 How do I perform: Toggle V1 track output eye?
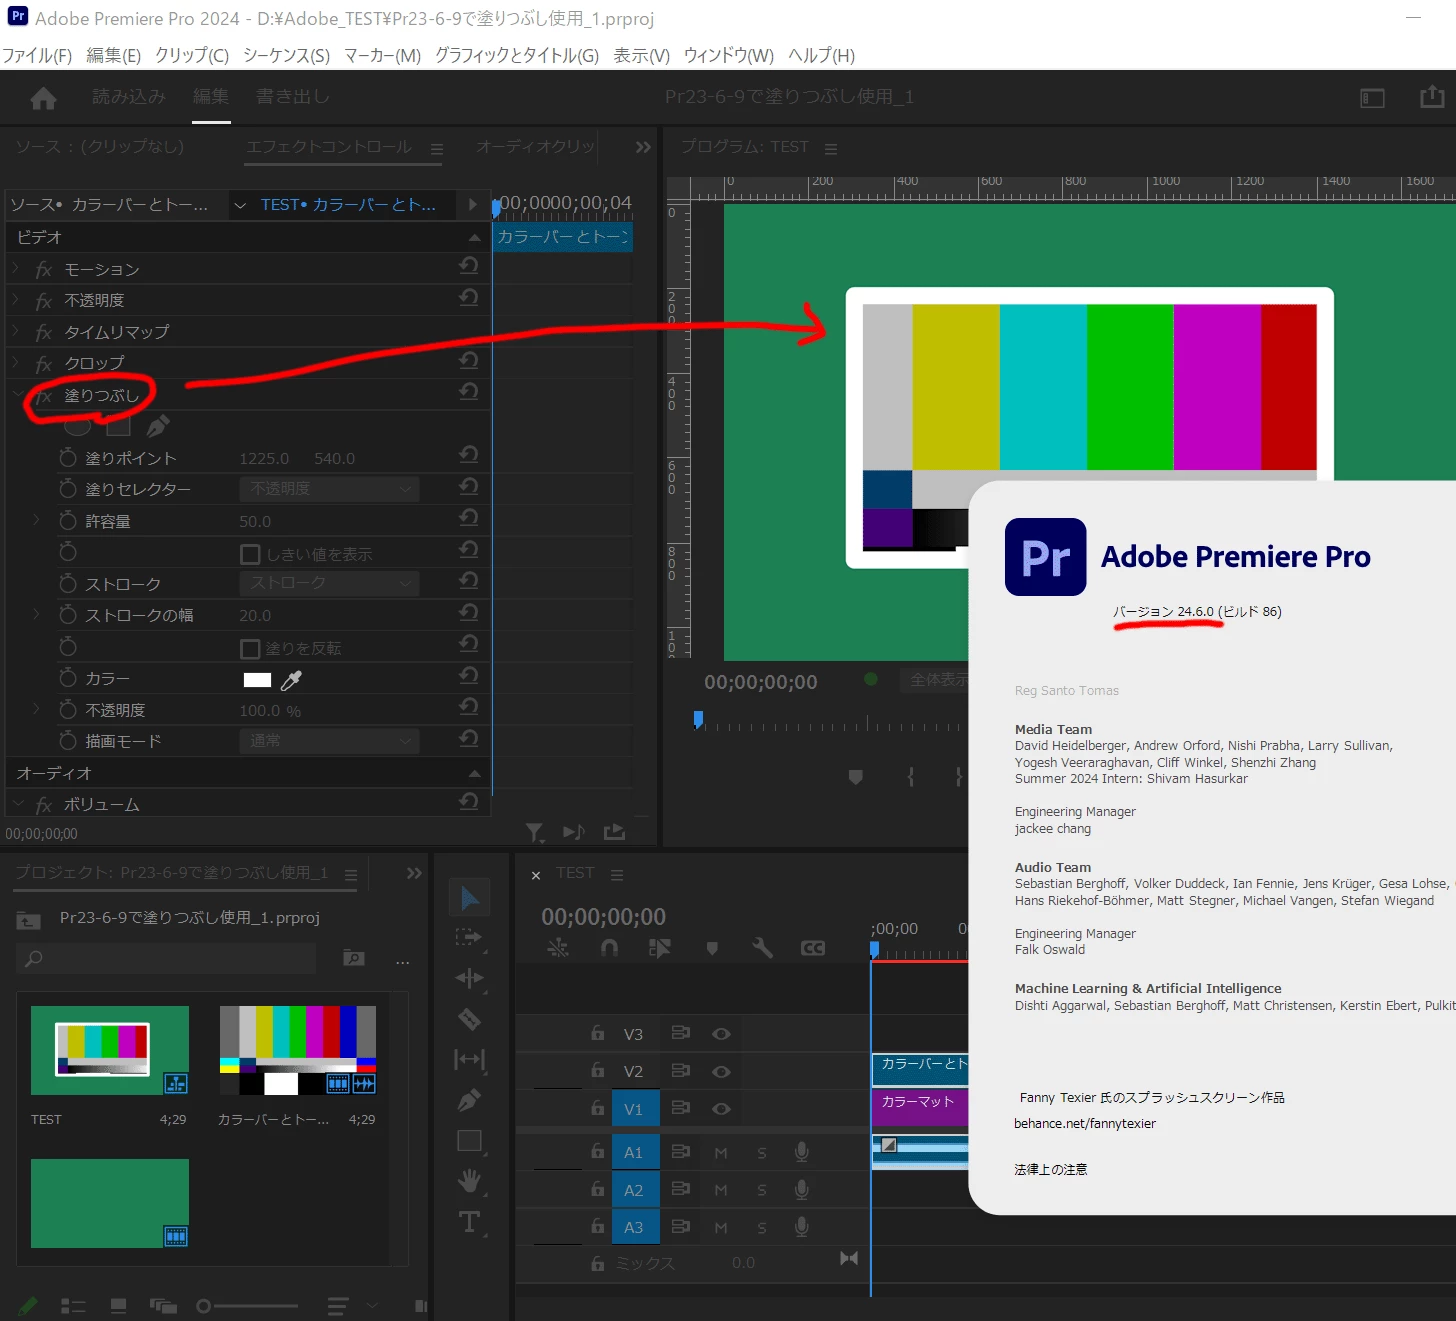(721, 1109)
